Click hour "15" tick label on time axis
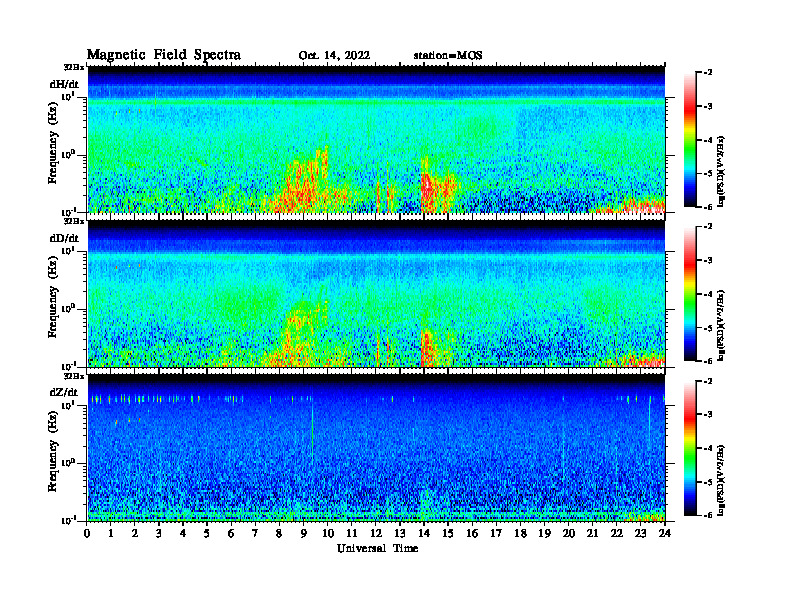The width and height of the screenshot is (792, 612). (448, 533)
